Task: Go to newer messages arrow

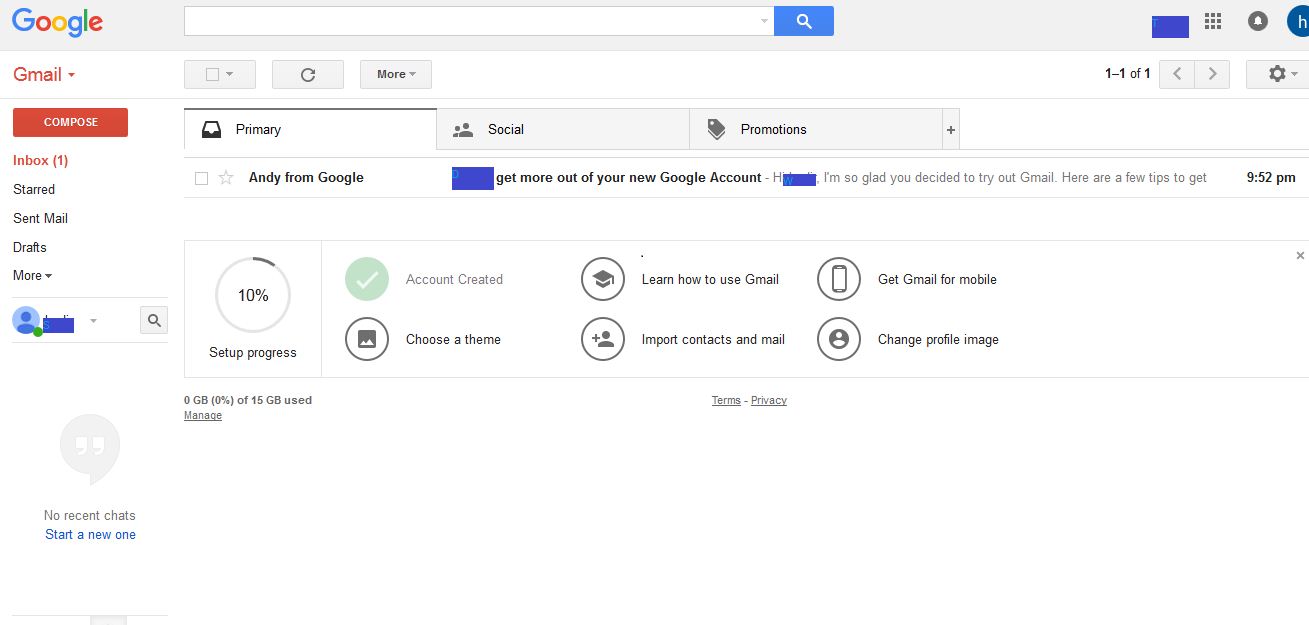Action: click(1177, 74)
